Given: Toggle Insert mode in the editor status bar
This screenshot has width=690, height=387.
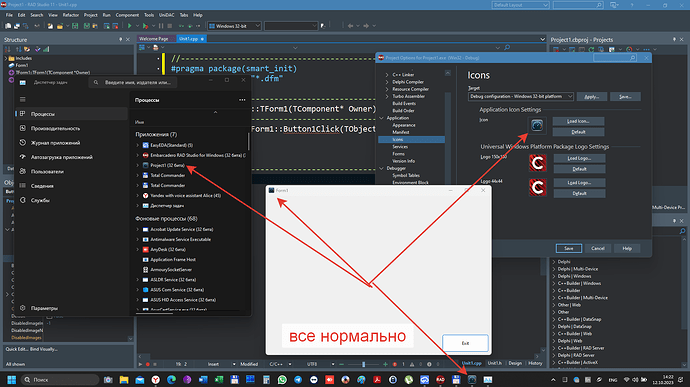Looking at the screenshot, I should [x=213, y=364].
